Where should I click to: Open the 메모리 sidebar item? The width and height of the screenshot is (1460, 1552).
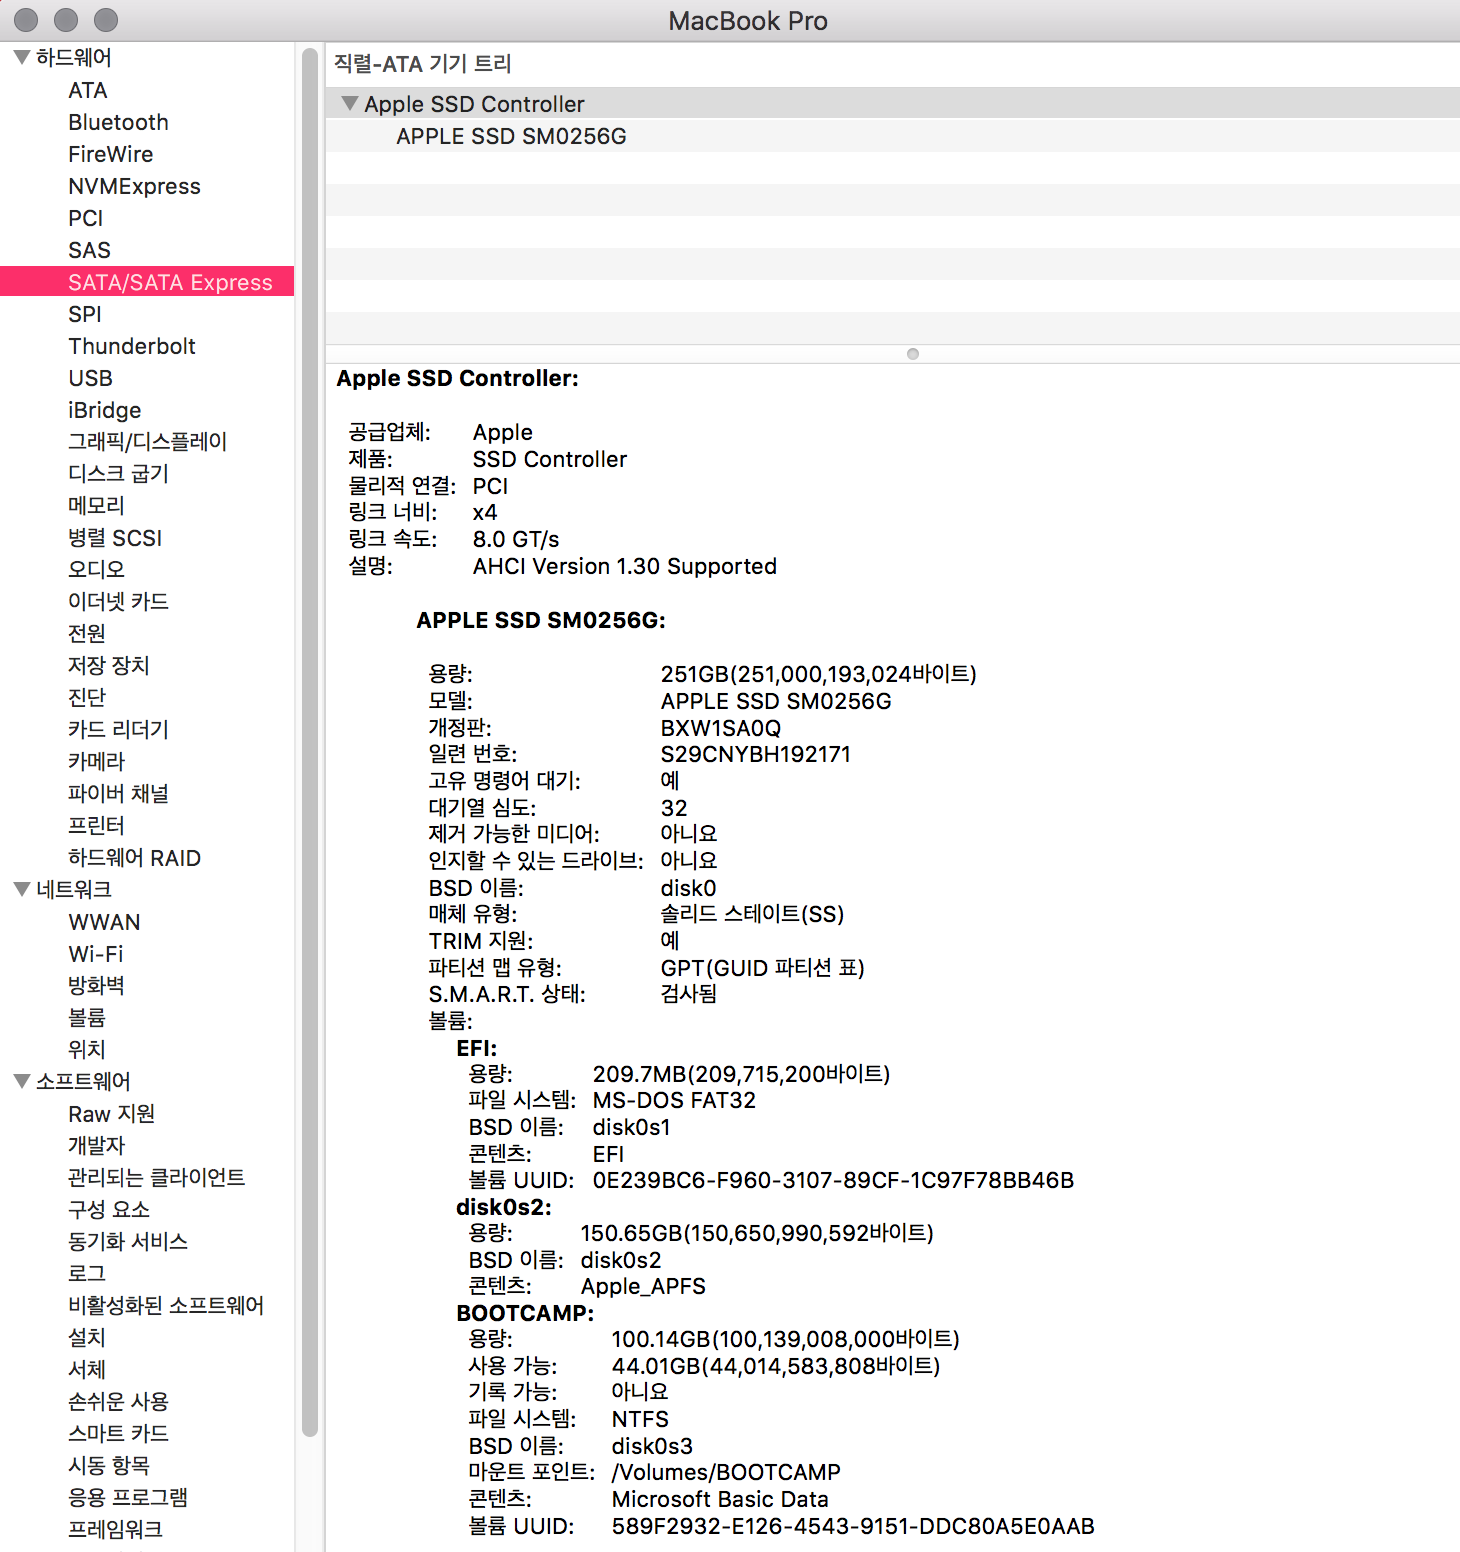(x=96, y=506)
